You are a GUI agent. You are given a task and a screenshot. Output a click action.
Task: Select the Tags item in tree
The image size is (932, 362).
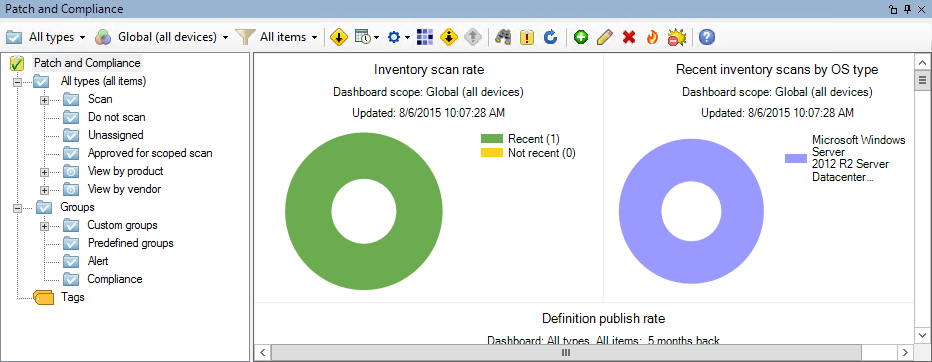click(73, 297)
